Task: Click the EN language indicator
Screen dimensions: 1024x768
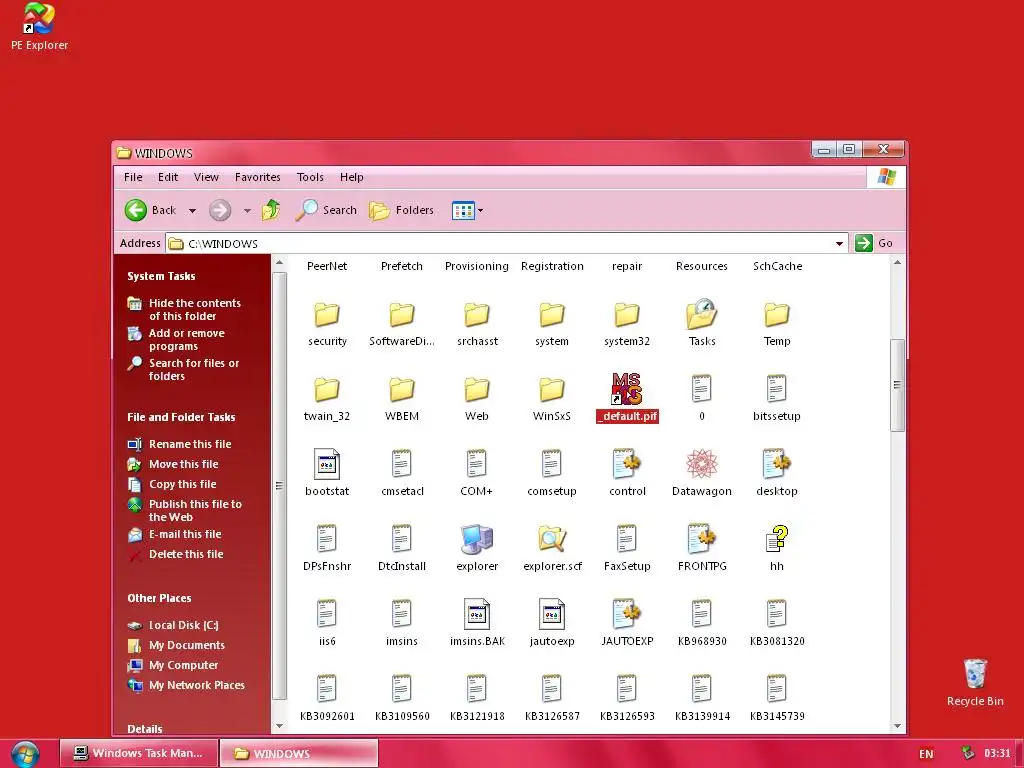Action: click(926, 754)
